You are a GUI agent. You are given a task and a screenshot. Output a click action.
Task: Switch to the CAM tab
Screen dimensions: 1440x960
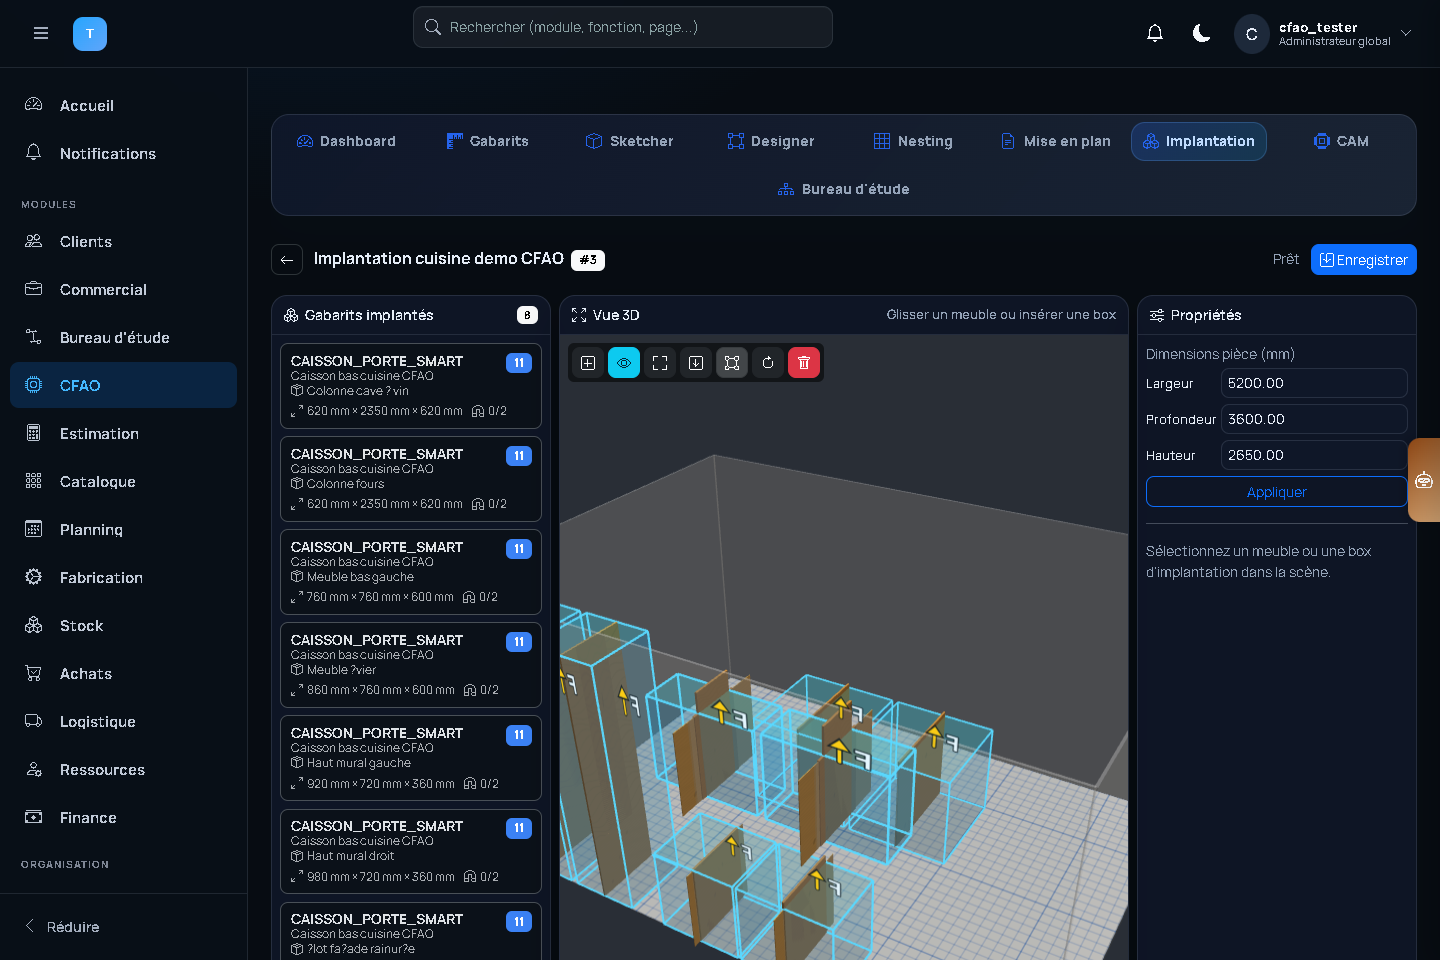[x=1341, y=141]
